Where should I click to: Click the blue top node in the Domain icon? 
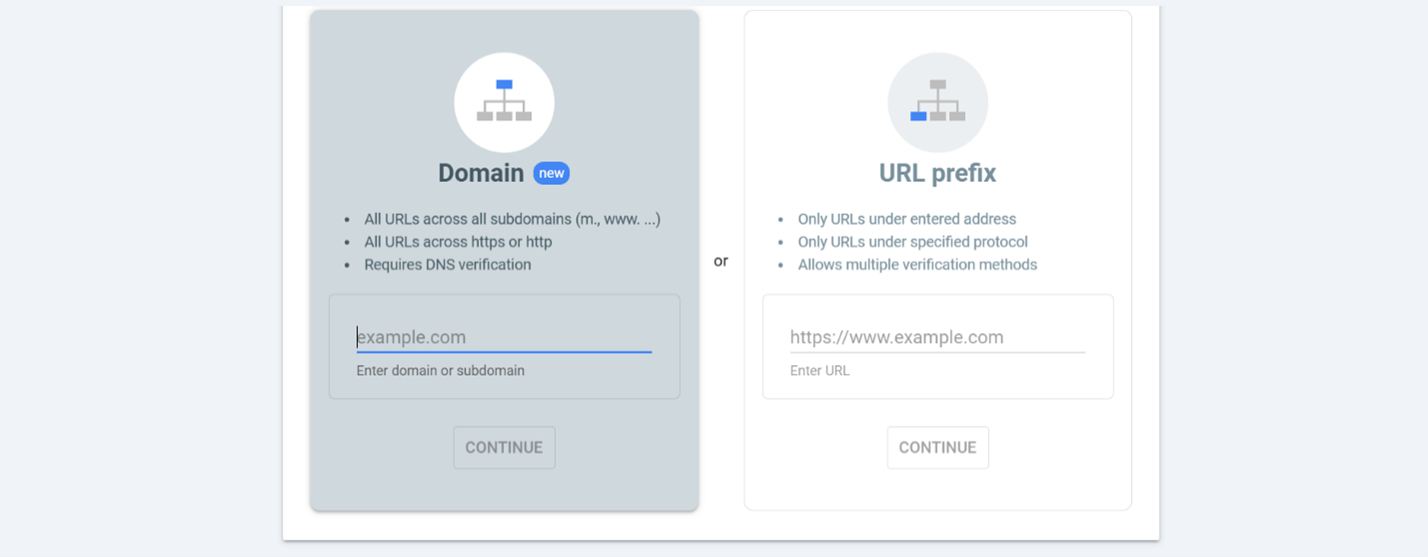coord(504,85)
